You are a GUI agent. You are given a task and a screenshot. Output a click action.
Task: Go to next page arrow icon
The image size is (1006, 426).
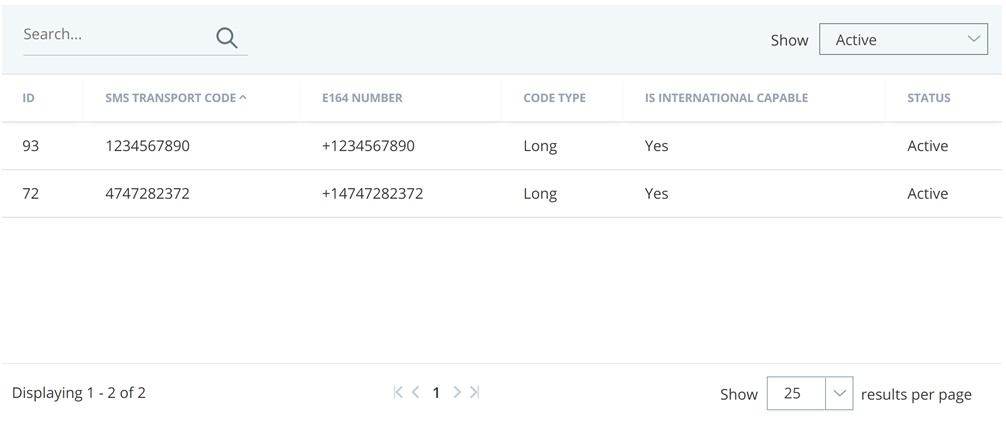pyautogui.click(x=457, y=392)
